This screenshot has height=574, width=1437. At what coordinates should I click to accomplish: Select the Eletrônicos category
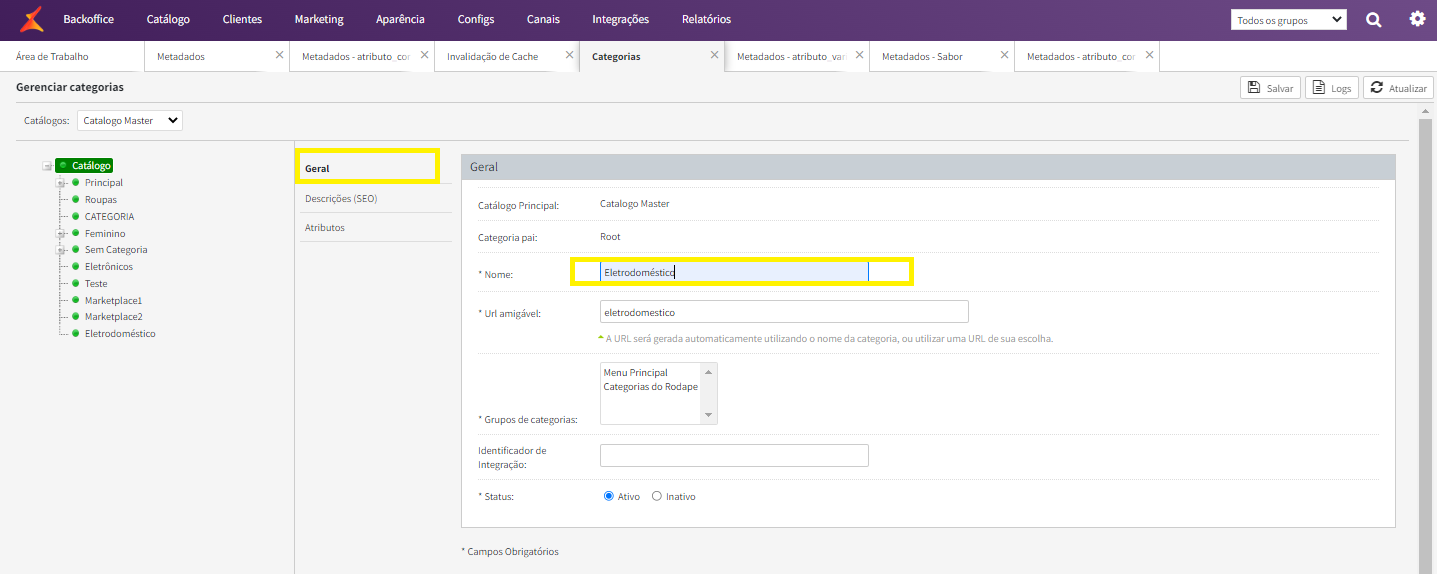[109, 266]
